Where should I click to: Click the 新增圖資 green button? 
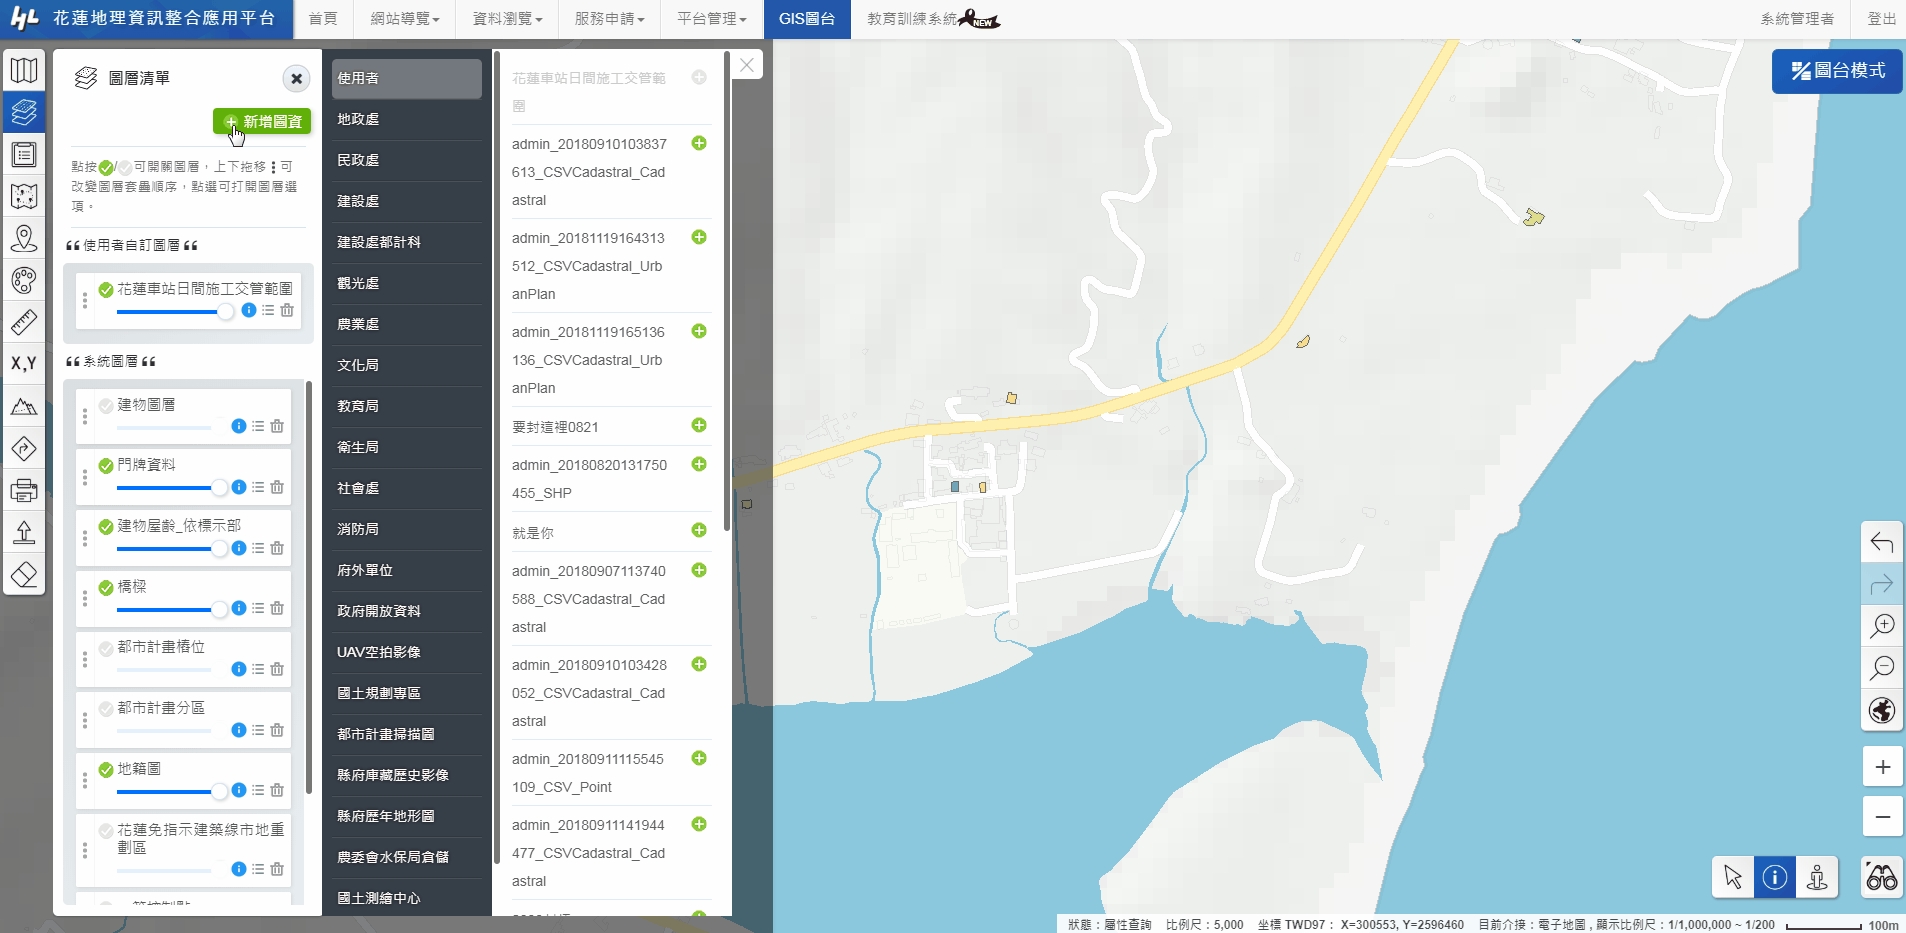pos(263,121)
